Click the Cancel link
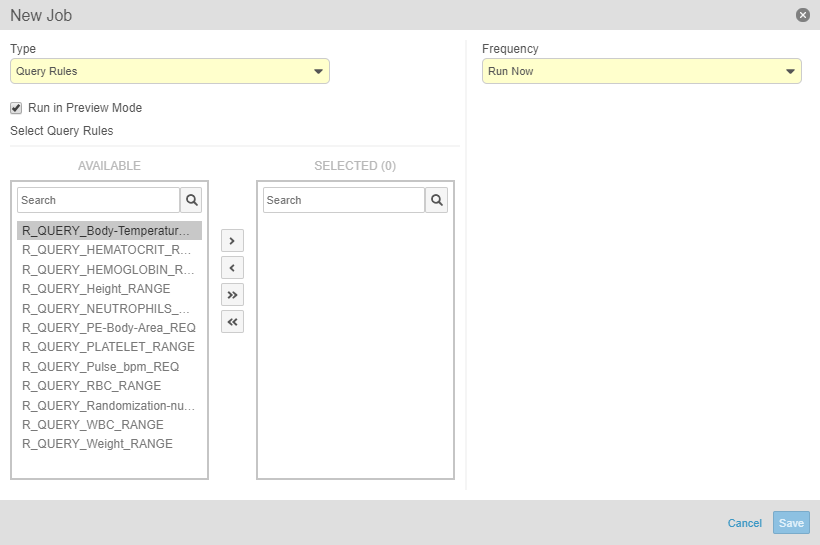Viewport: 820px width, 545px height. coord(745,523)
